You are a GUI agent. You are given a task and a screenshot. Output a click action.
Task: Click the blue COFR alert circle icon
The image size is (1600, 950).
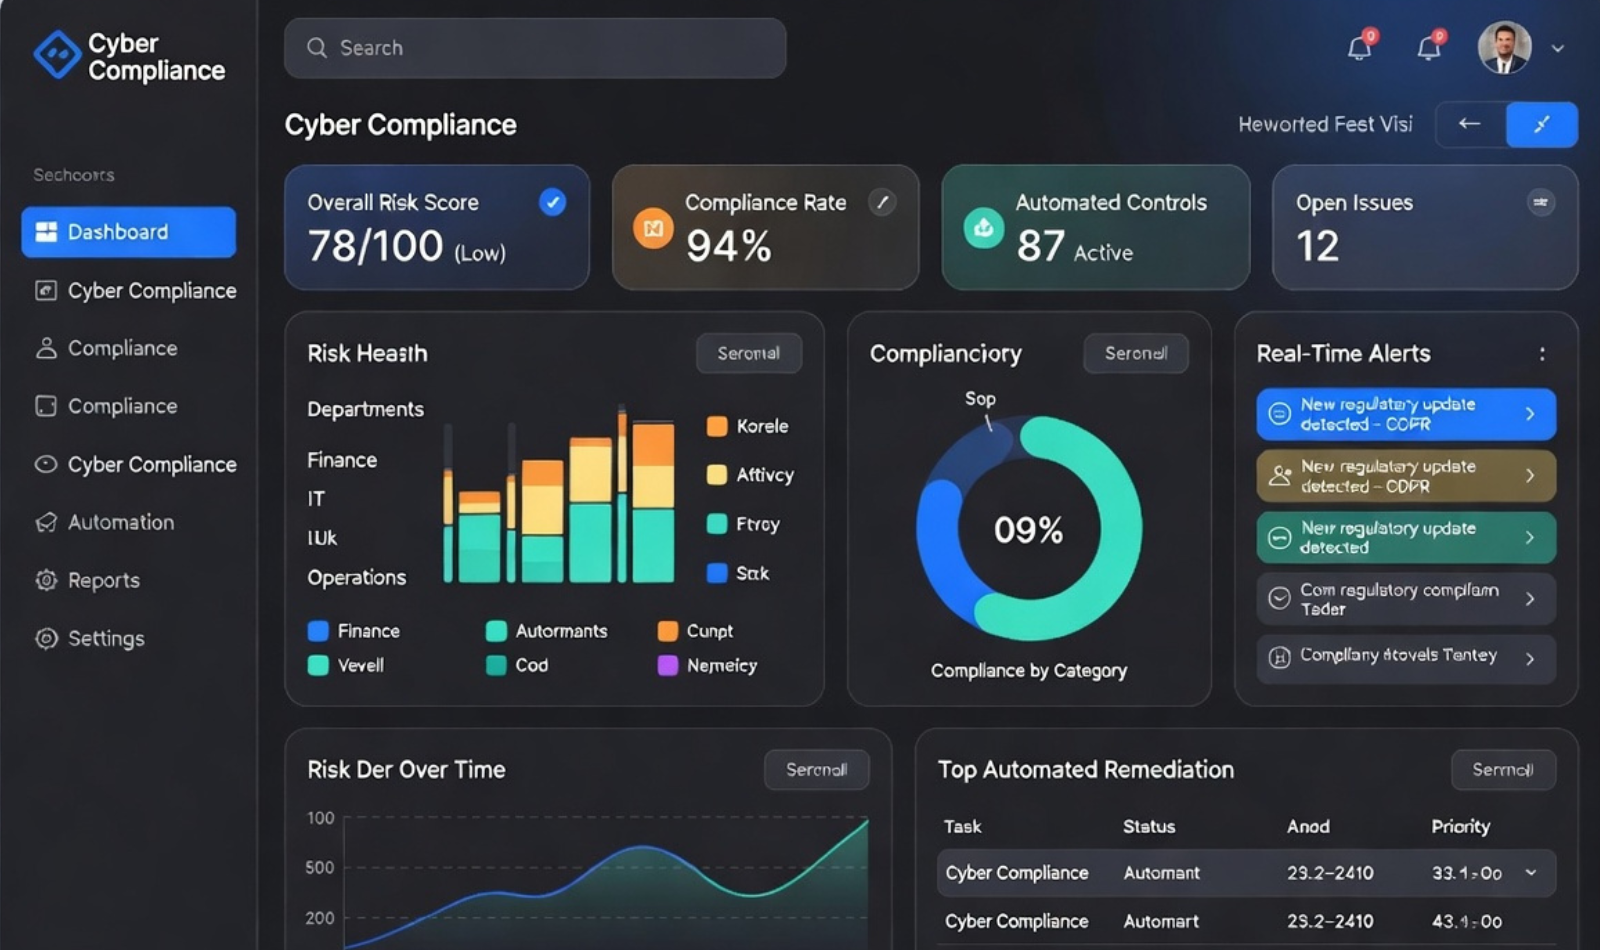(x=1279, y=414)
